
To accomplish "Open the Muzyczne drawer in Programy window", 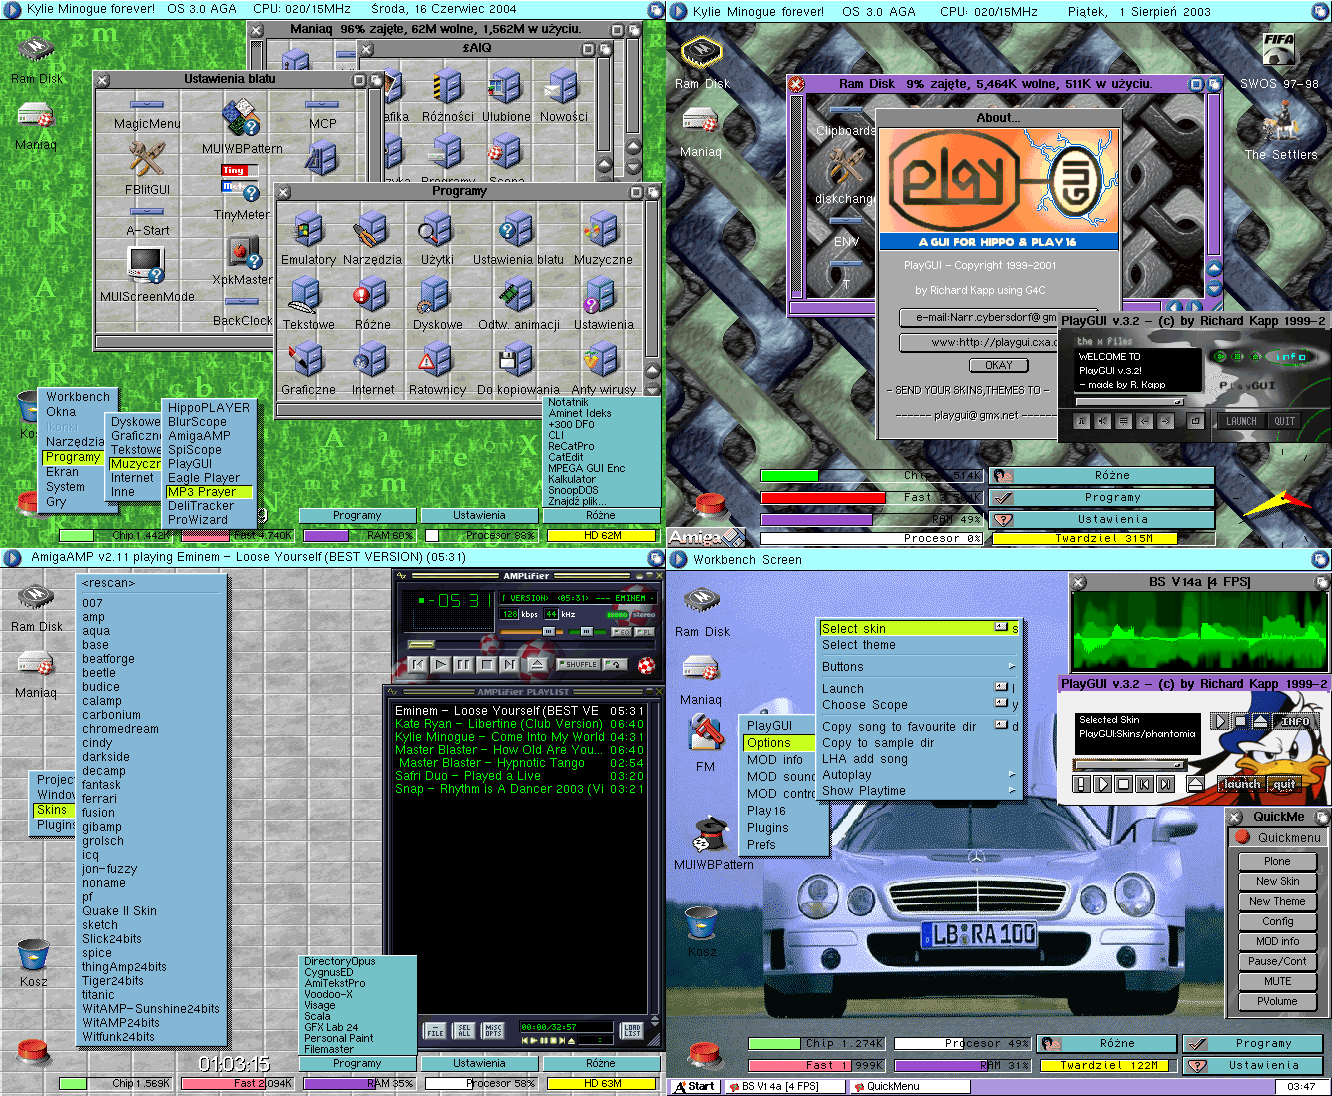I will click(603, 238).
